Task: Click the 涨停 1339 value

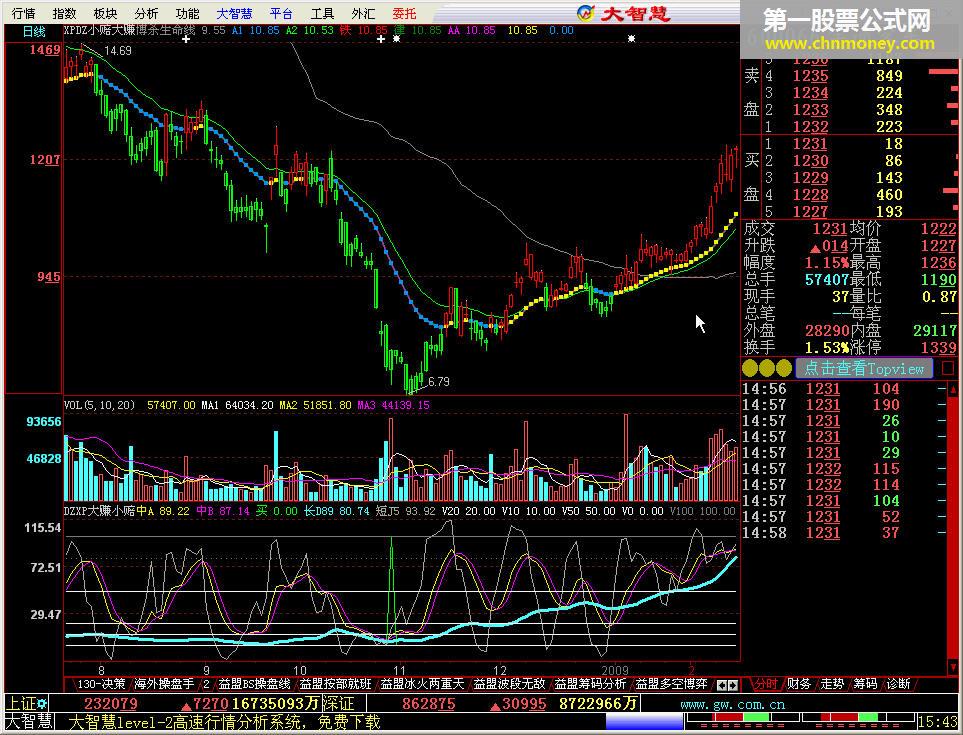Action: (938, 348)
